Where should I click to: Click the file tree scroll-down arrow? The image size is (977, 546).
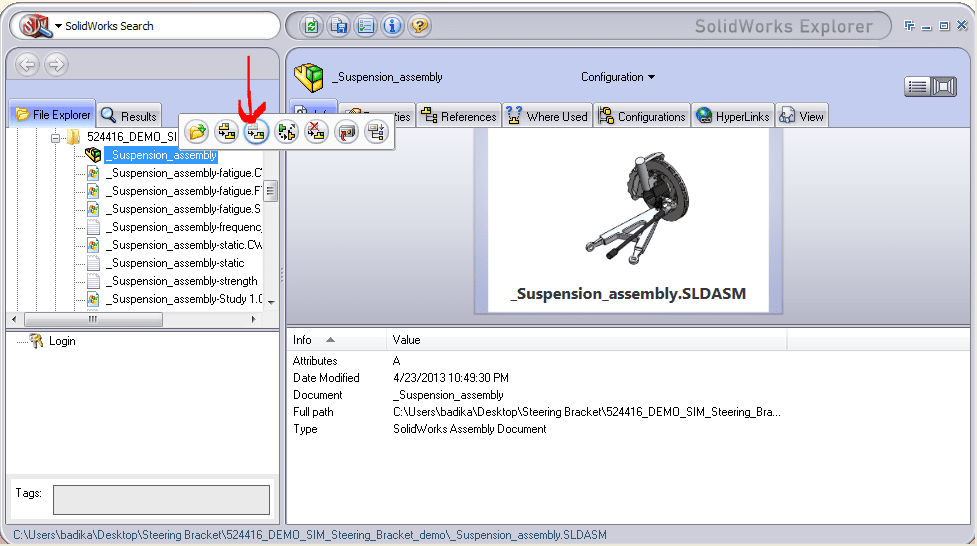[271, 302]
